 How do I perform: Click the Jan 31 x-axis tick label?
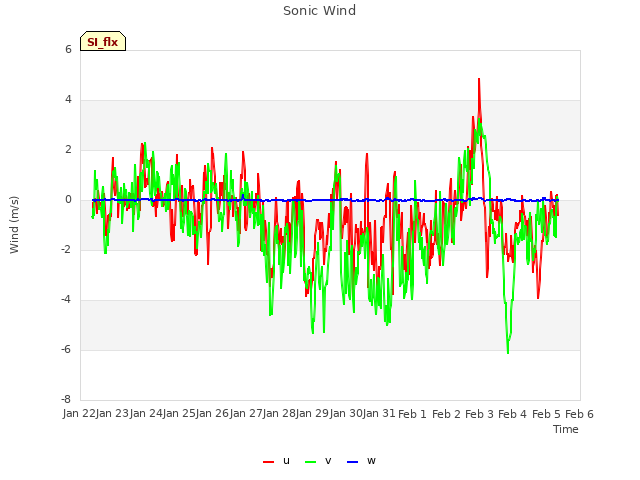pyautogui.click(x=379, y=413)
